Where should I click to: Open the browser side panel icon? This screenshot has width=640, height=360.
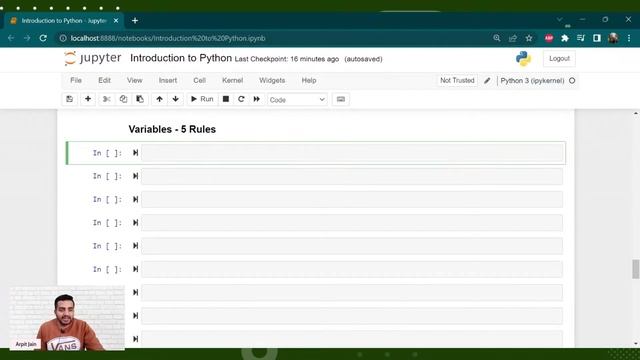coord(597,38)
